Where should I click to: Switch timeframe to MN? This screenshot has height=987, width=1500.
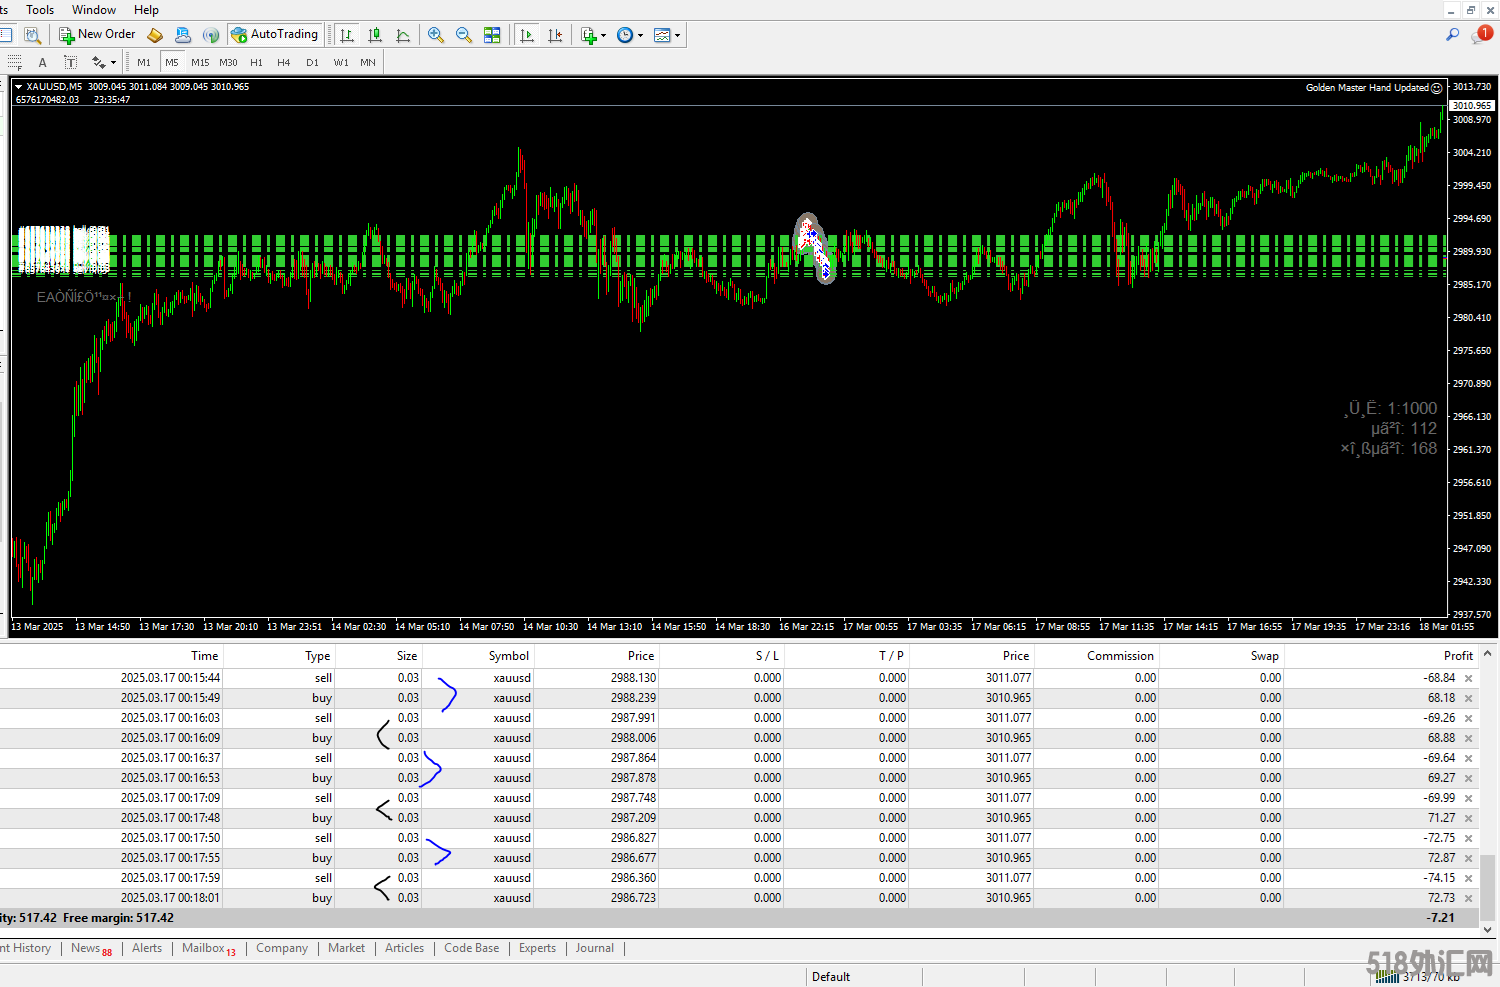coord(368,62)
